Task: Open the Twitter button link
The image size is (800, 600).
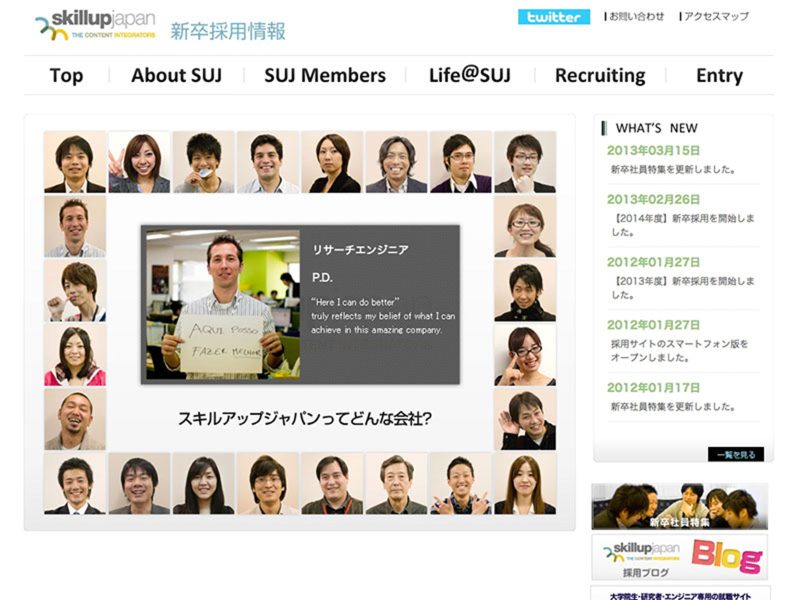Action: point(553,17)
